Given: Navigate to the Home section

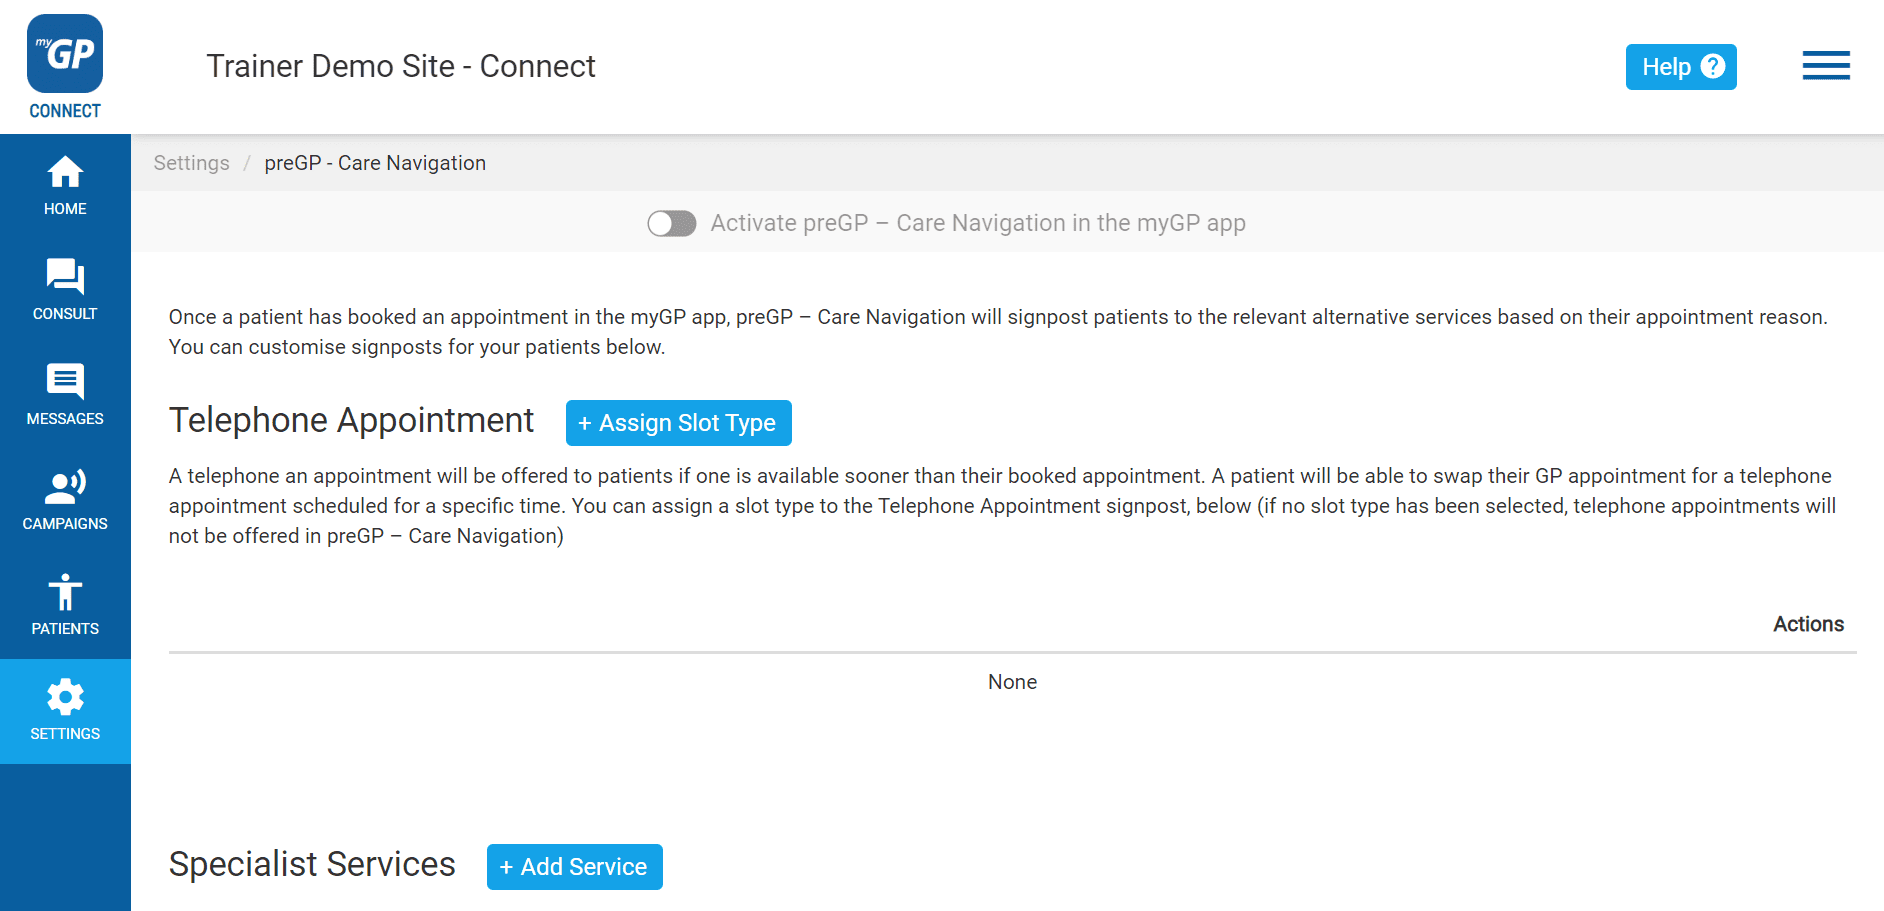Looking at the screenshot, I should 64,186.
